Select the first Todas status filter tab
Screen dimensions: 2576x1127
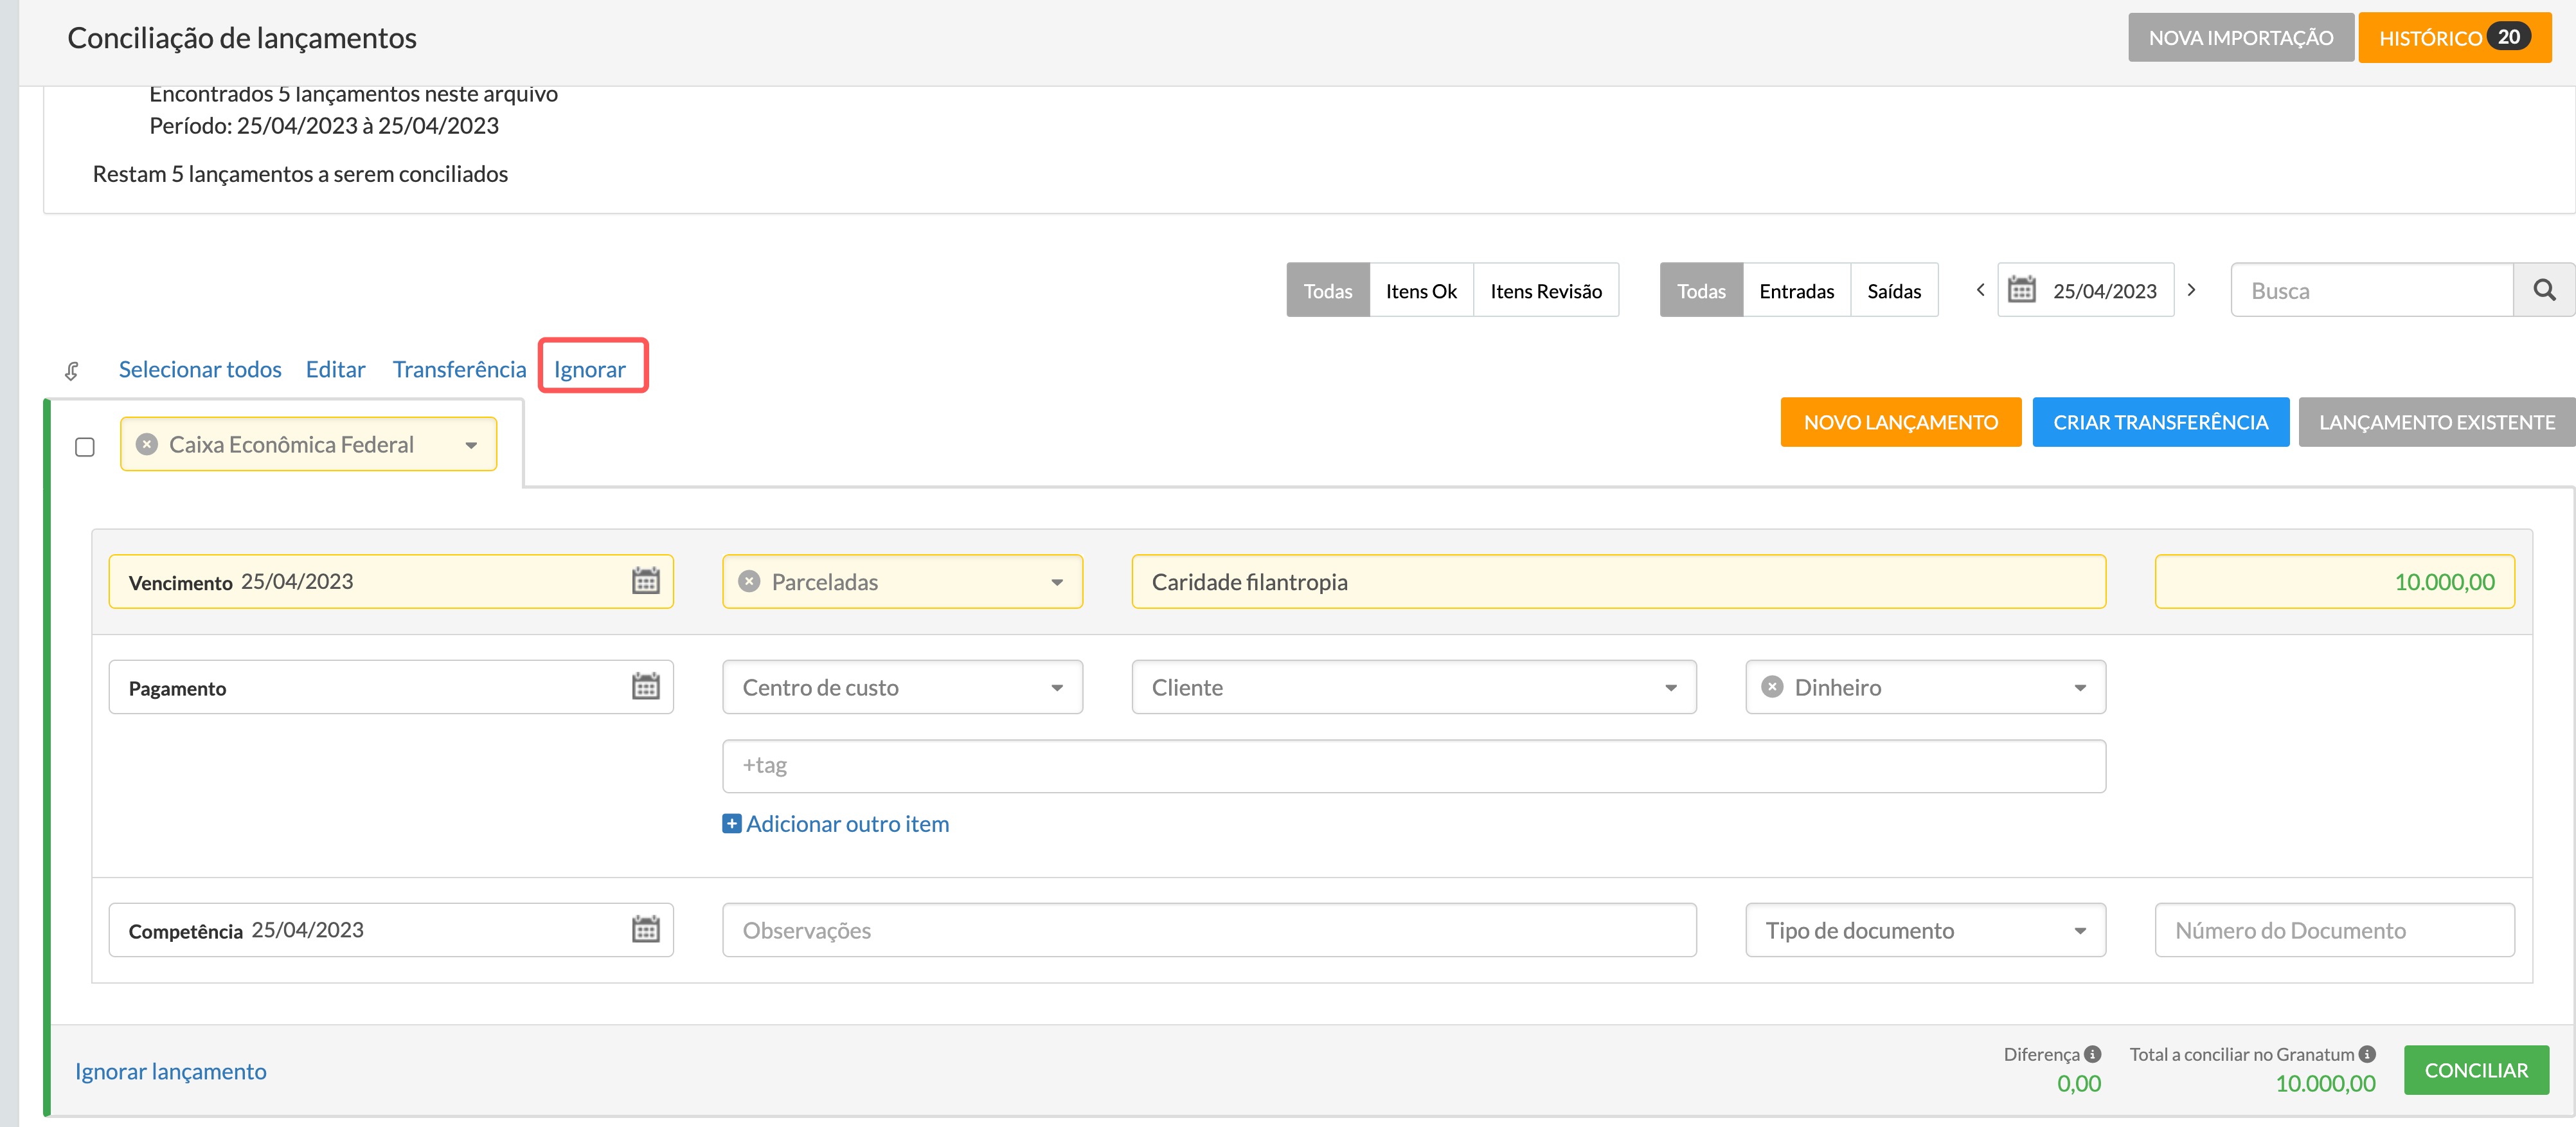tap(1328, 290)
